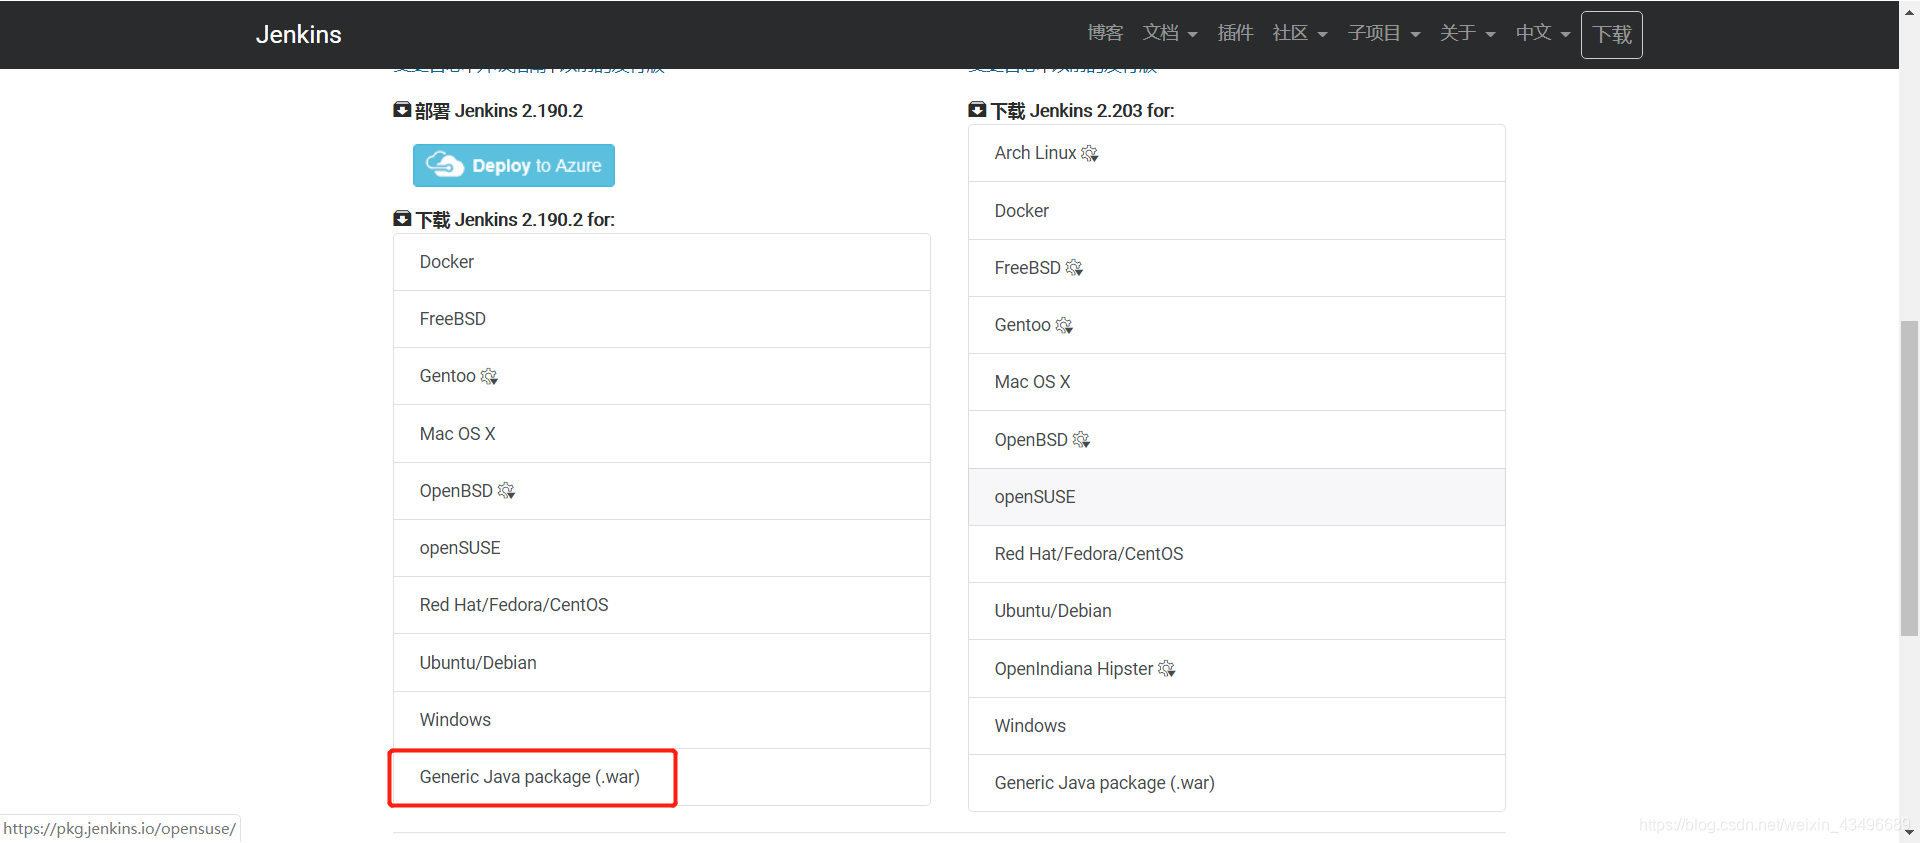Select Ubuntu/Debian under Jenkins 2.203
The image size is (1920, 843).
click(x=1237, y=611)
